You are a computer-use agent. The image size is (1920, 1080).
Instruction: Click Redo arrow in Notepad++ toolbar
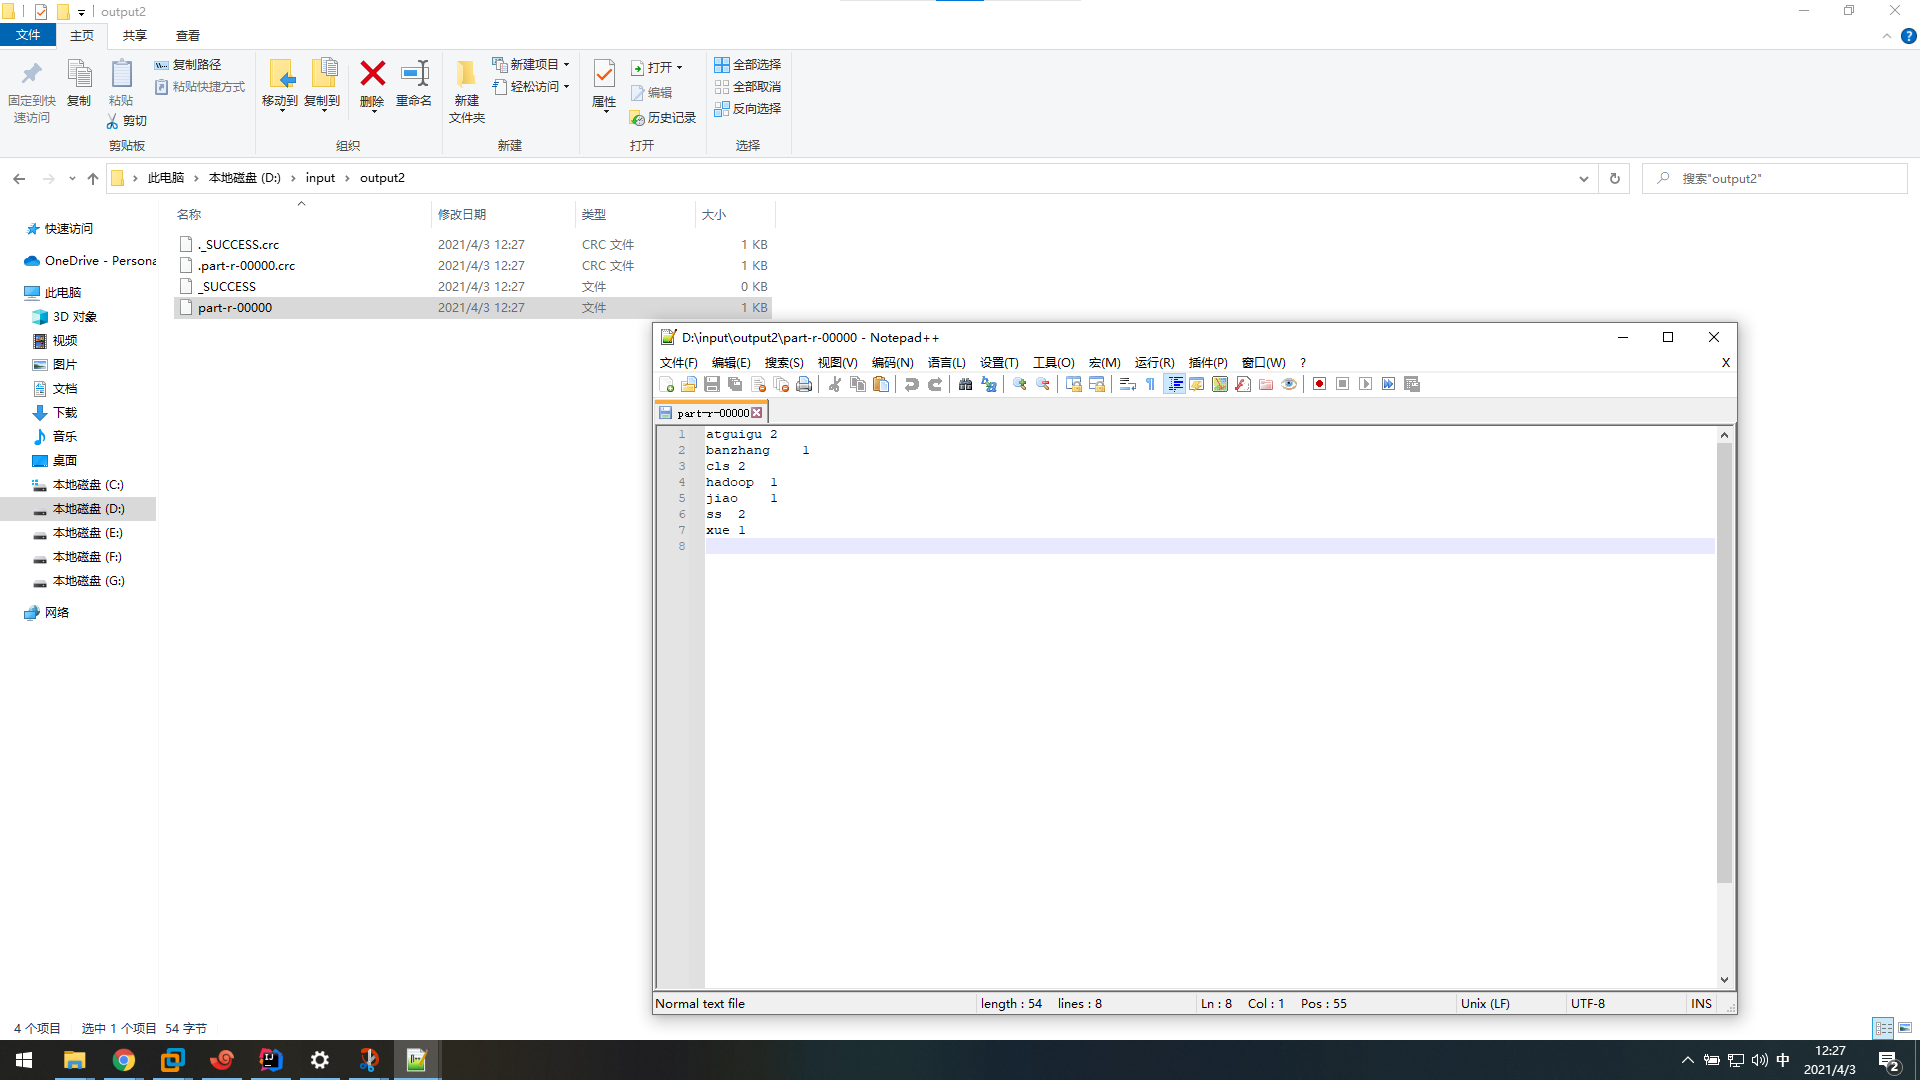click(x=935, y=384)
